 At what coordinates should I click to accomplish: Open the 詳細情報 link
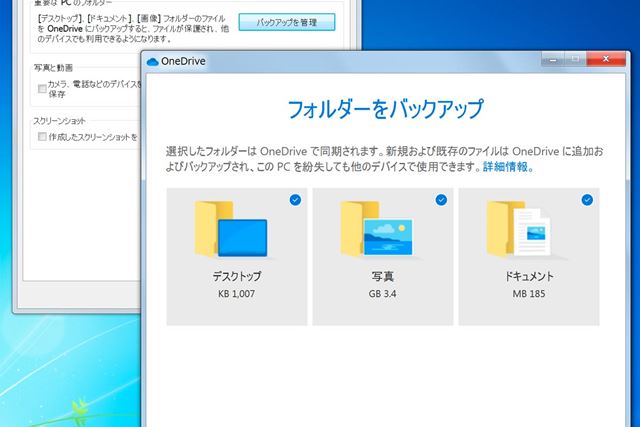click(x=506, y=168)
